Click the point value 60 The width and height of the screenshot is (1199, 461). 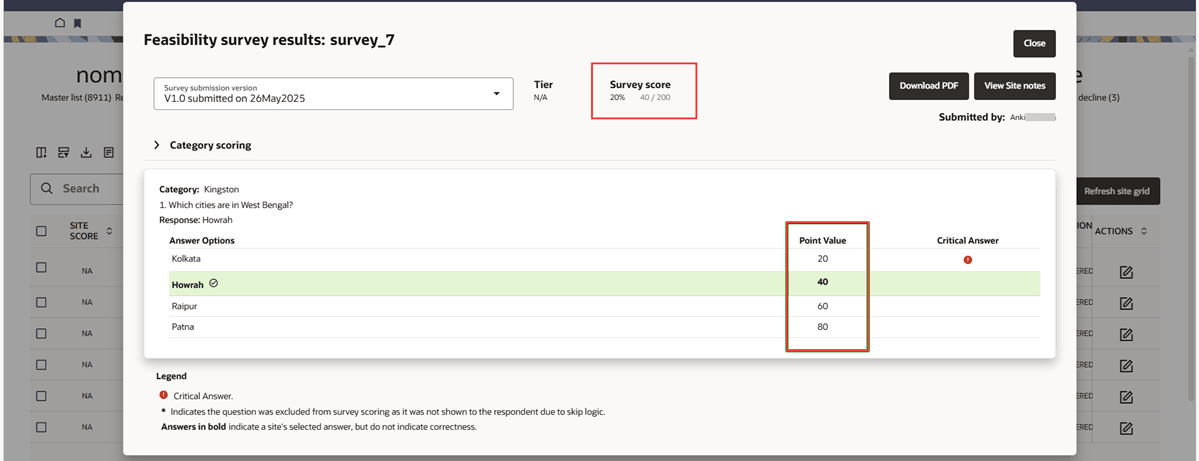point(823,307)
